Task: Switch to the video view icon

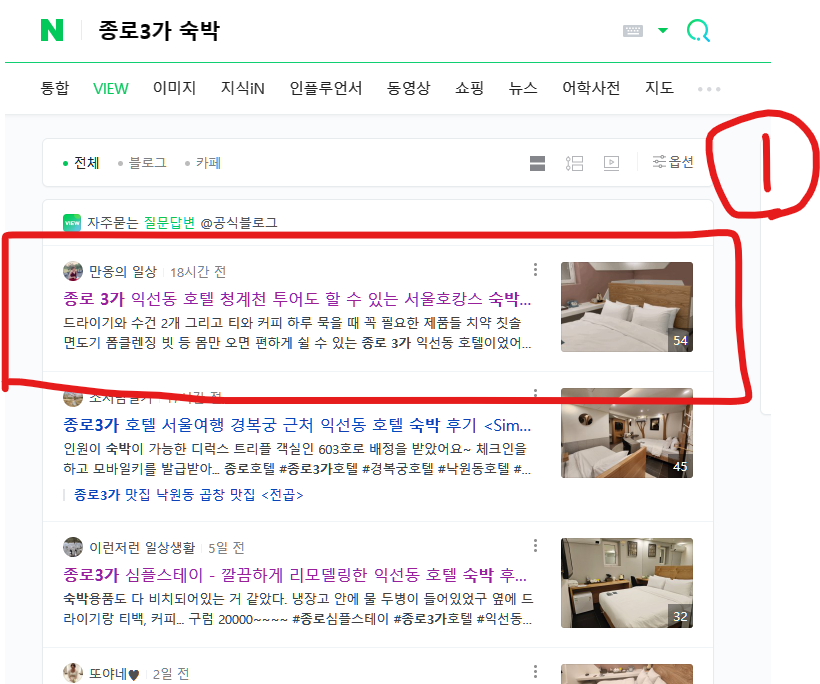Action: click(x=611, y=163)
